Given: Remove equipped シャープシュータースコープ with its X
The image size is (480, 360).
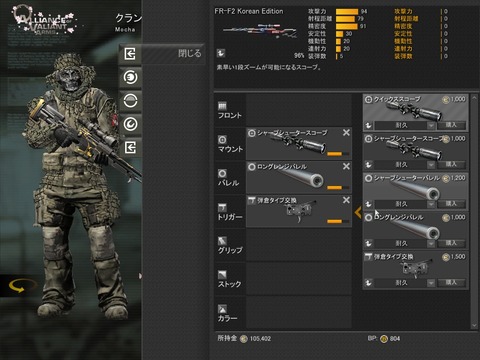Looking at the screenshot, I should [x=346, y=133].
